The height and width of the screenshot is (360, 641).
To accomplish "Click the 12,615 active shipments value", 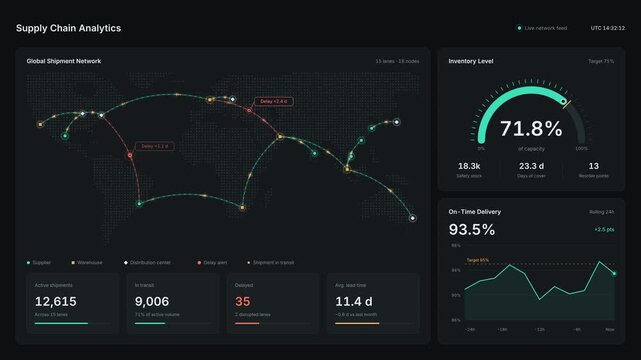I will [x=56, y=302].
